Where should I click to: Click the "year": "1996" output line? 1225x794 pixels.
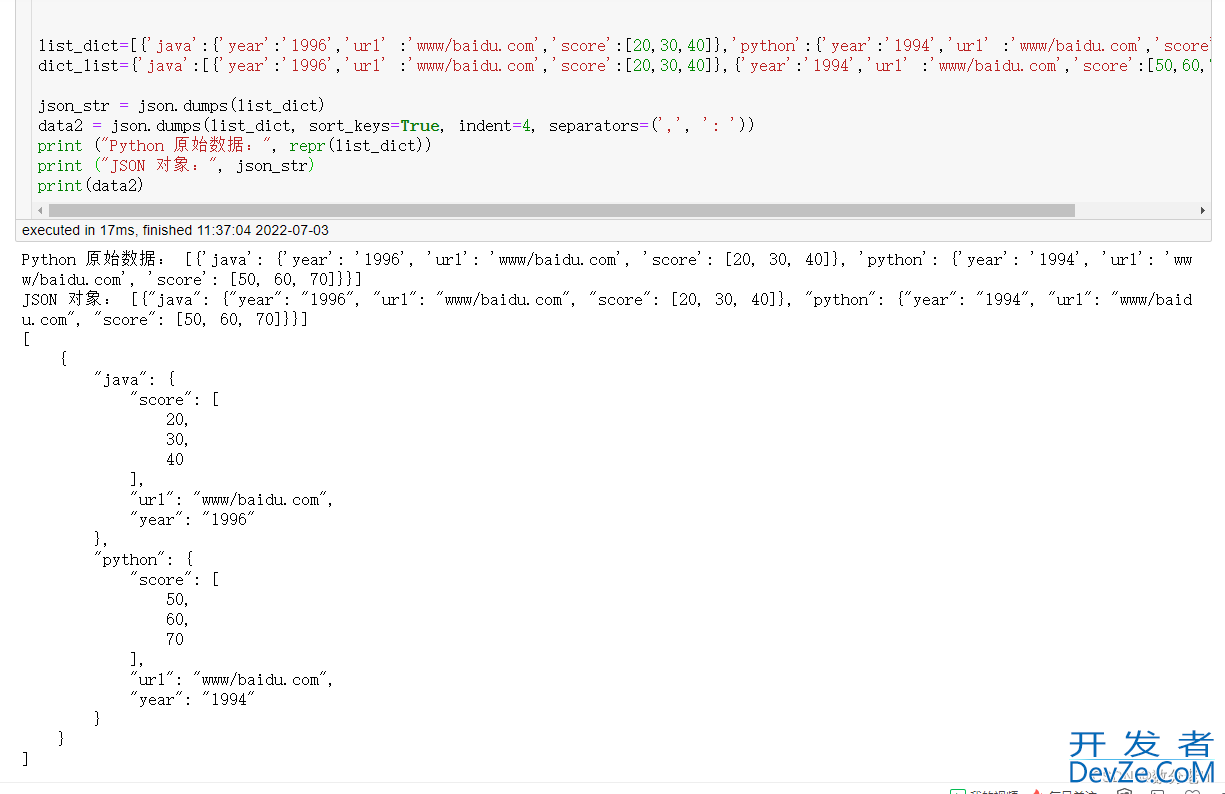coord(193,520)
